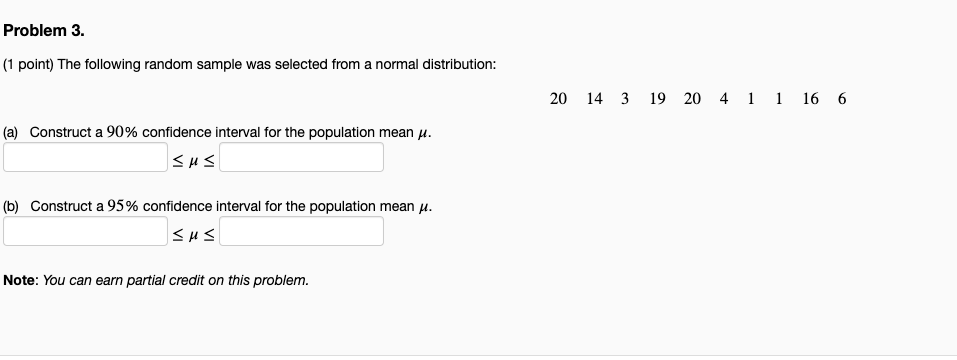Focus the upper bound box for 95% interval
The image size is (957, 360).
[x=302, y=231]
